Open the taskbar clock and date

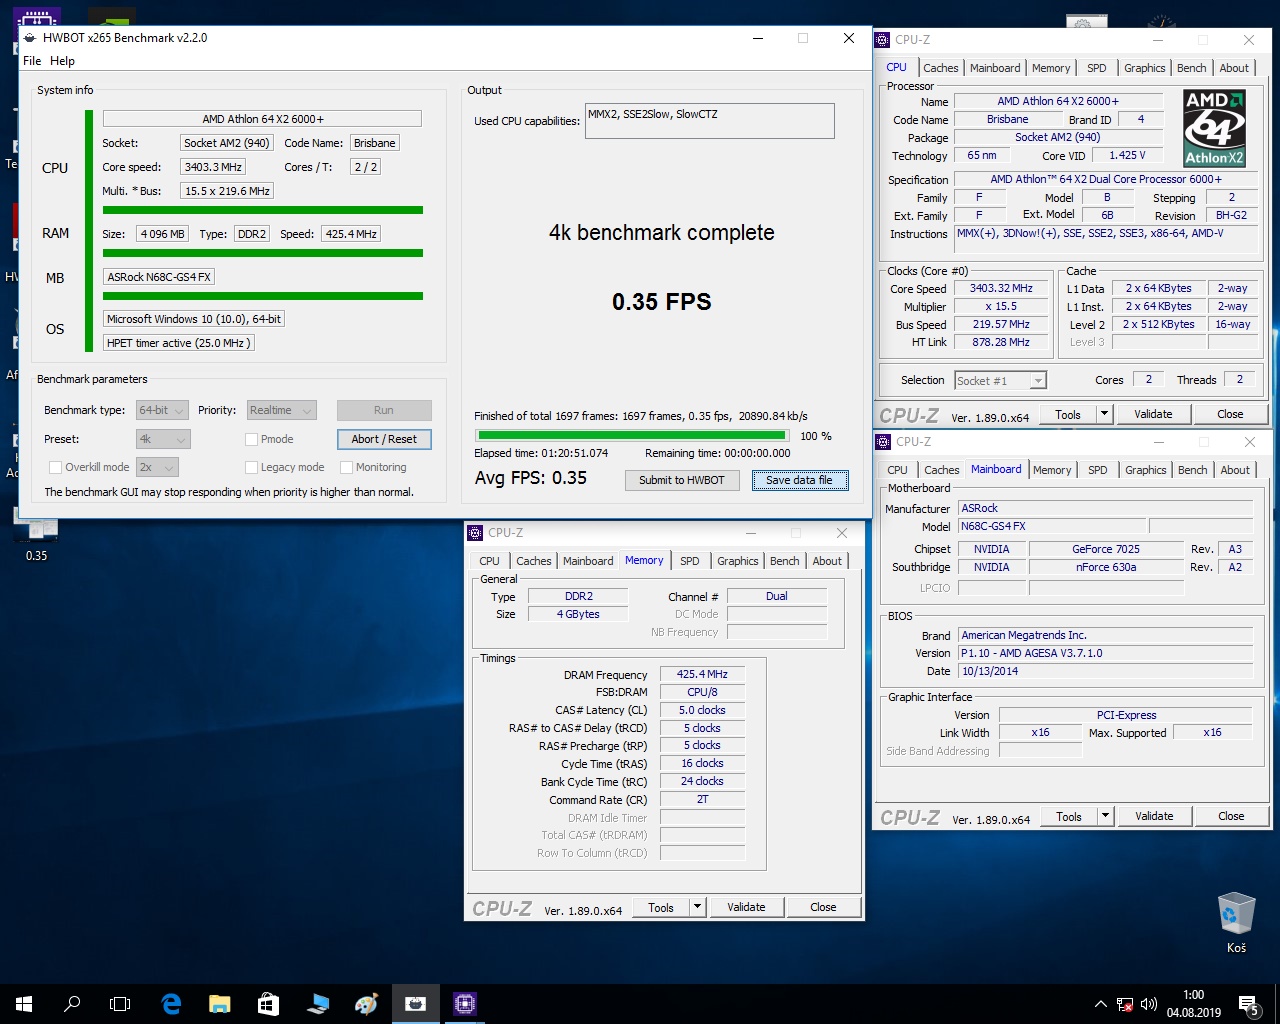(1193, 1004)
